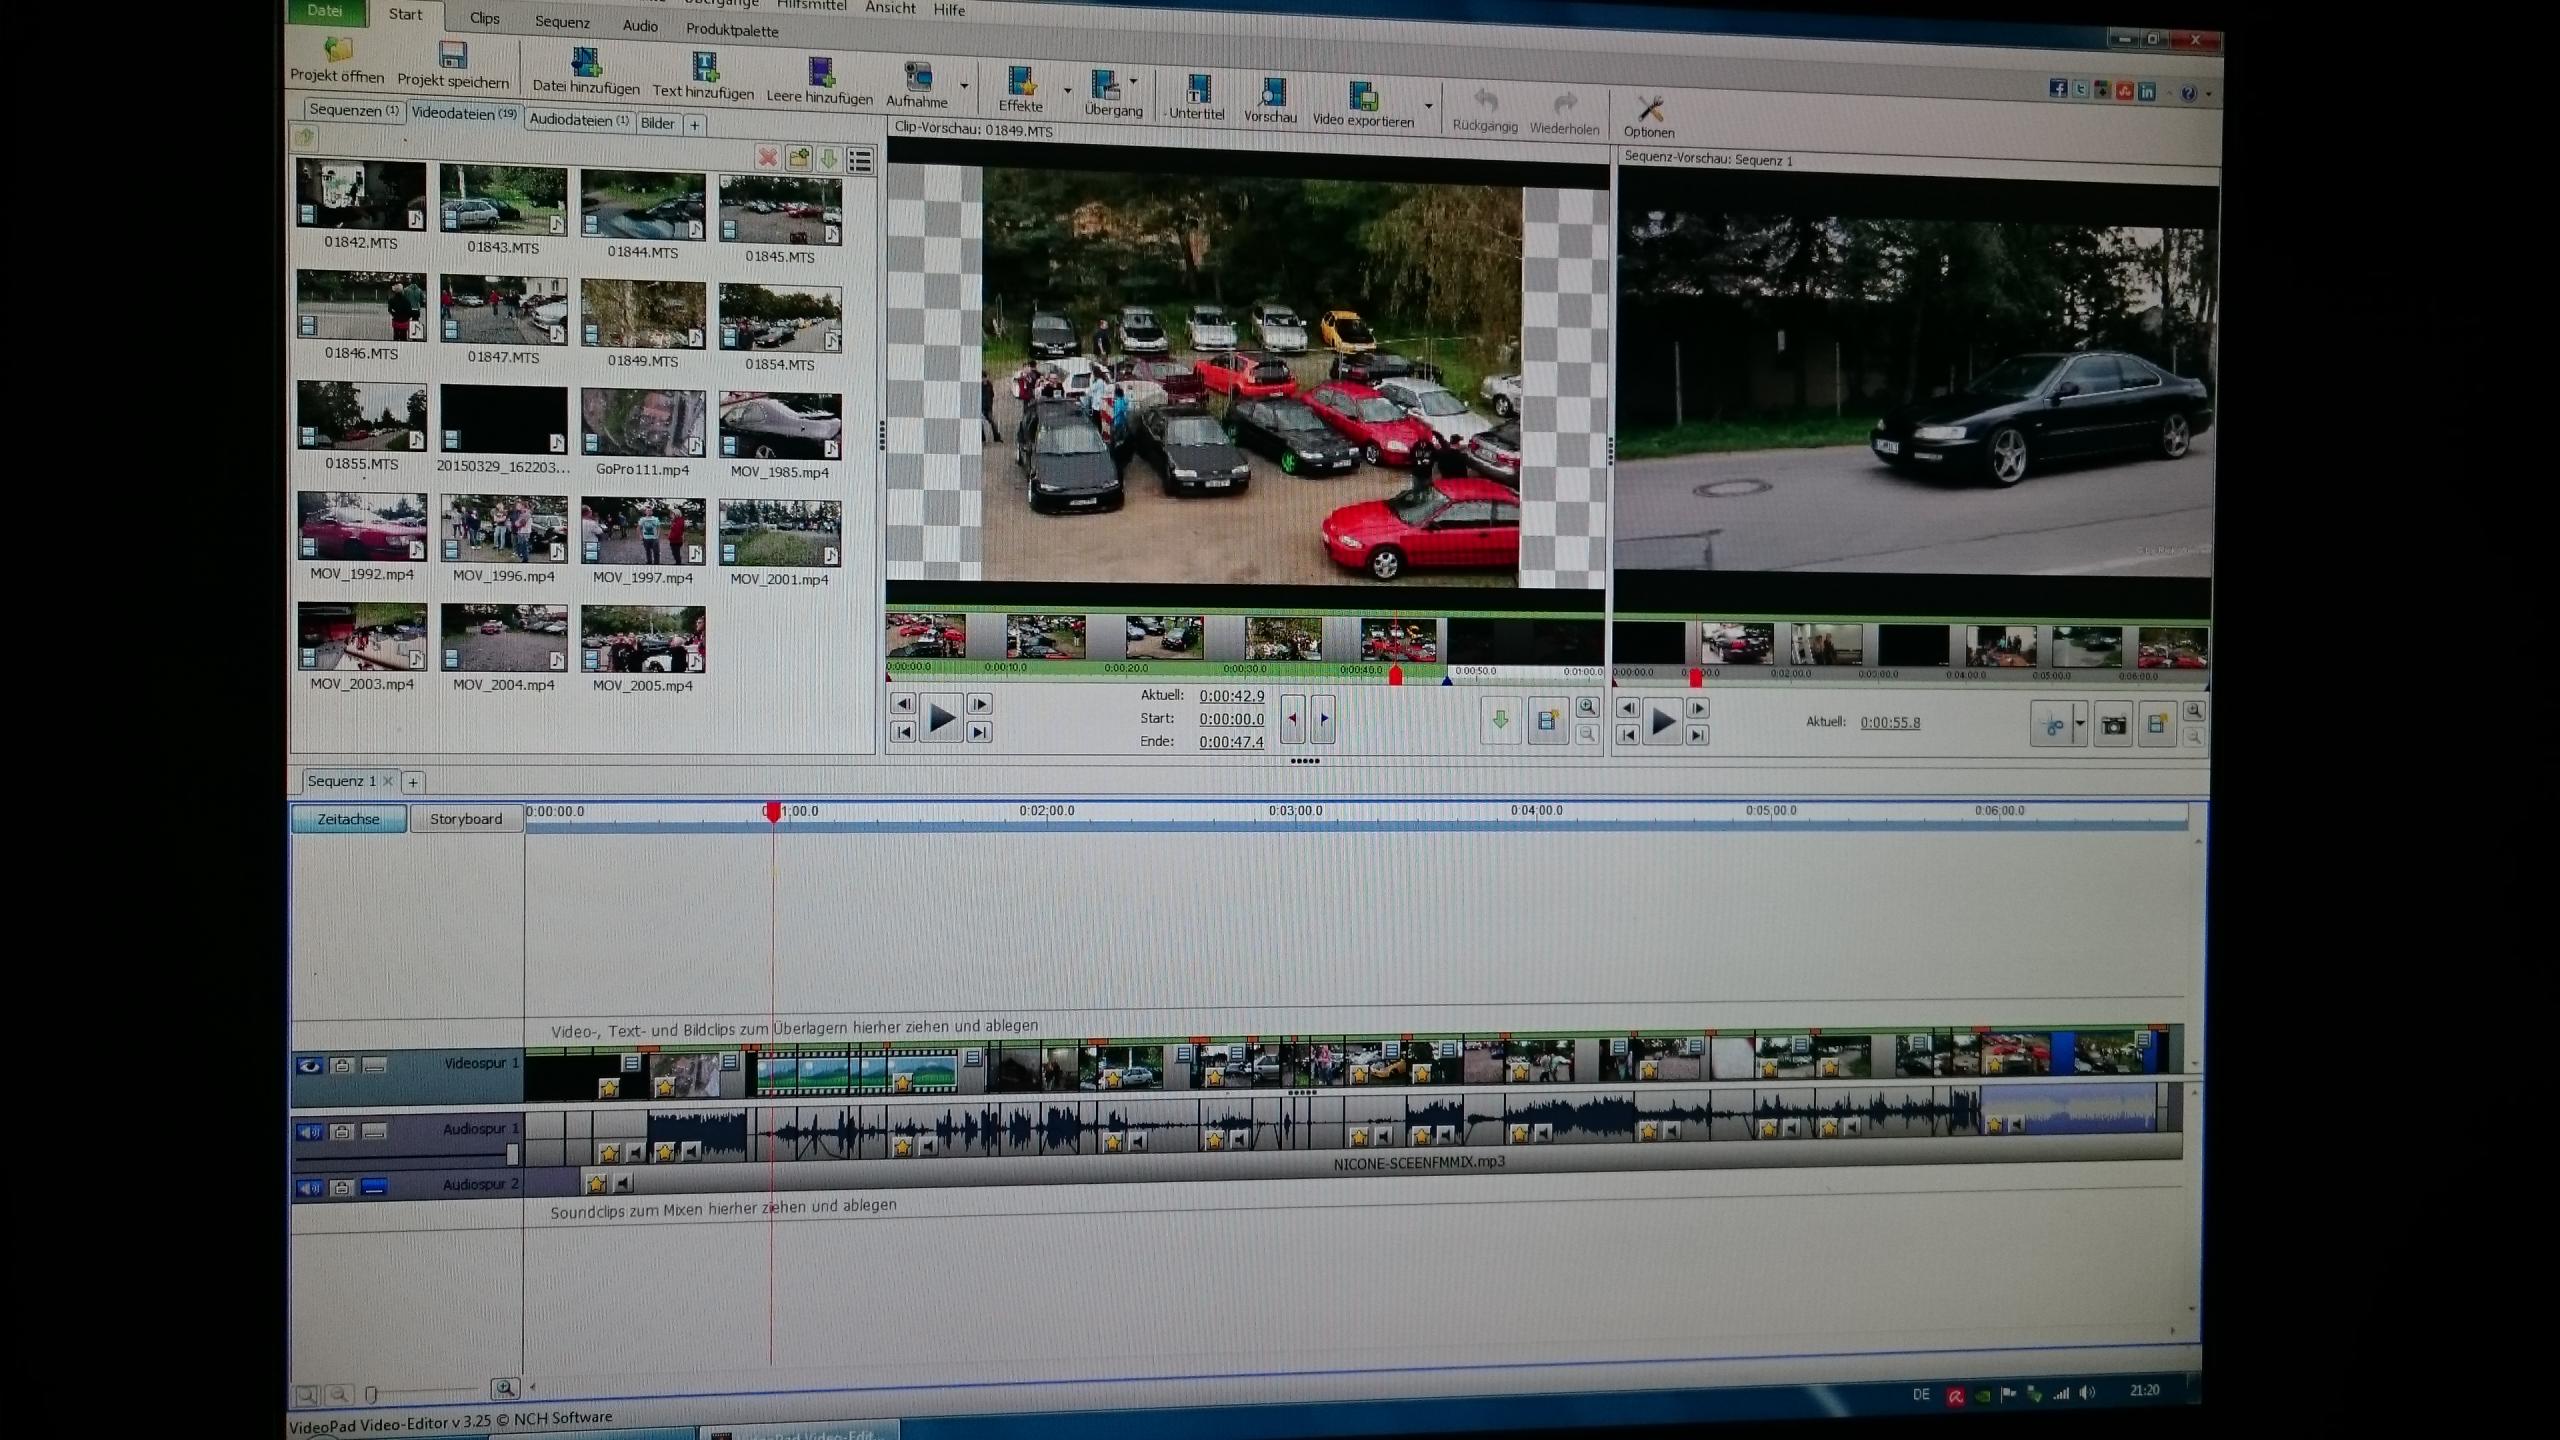Image resolution: width=2560 pixels, height=1440 pixels.
Task: Select the GoPro111.mp4 thumbnail
Action: [643, 423]
